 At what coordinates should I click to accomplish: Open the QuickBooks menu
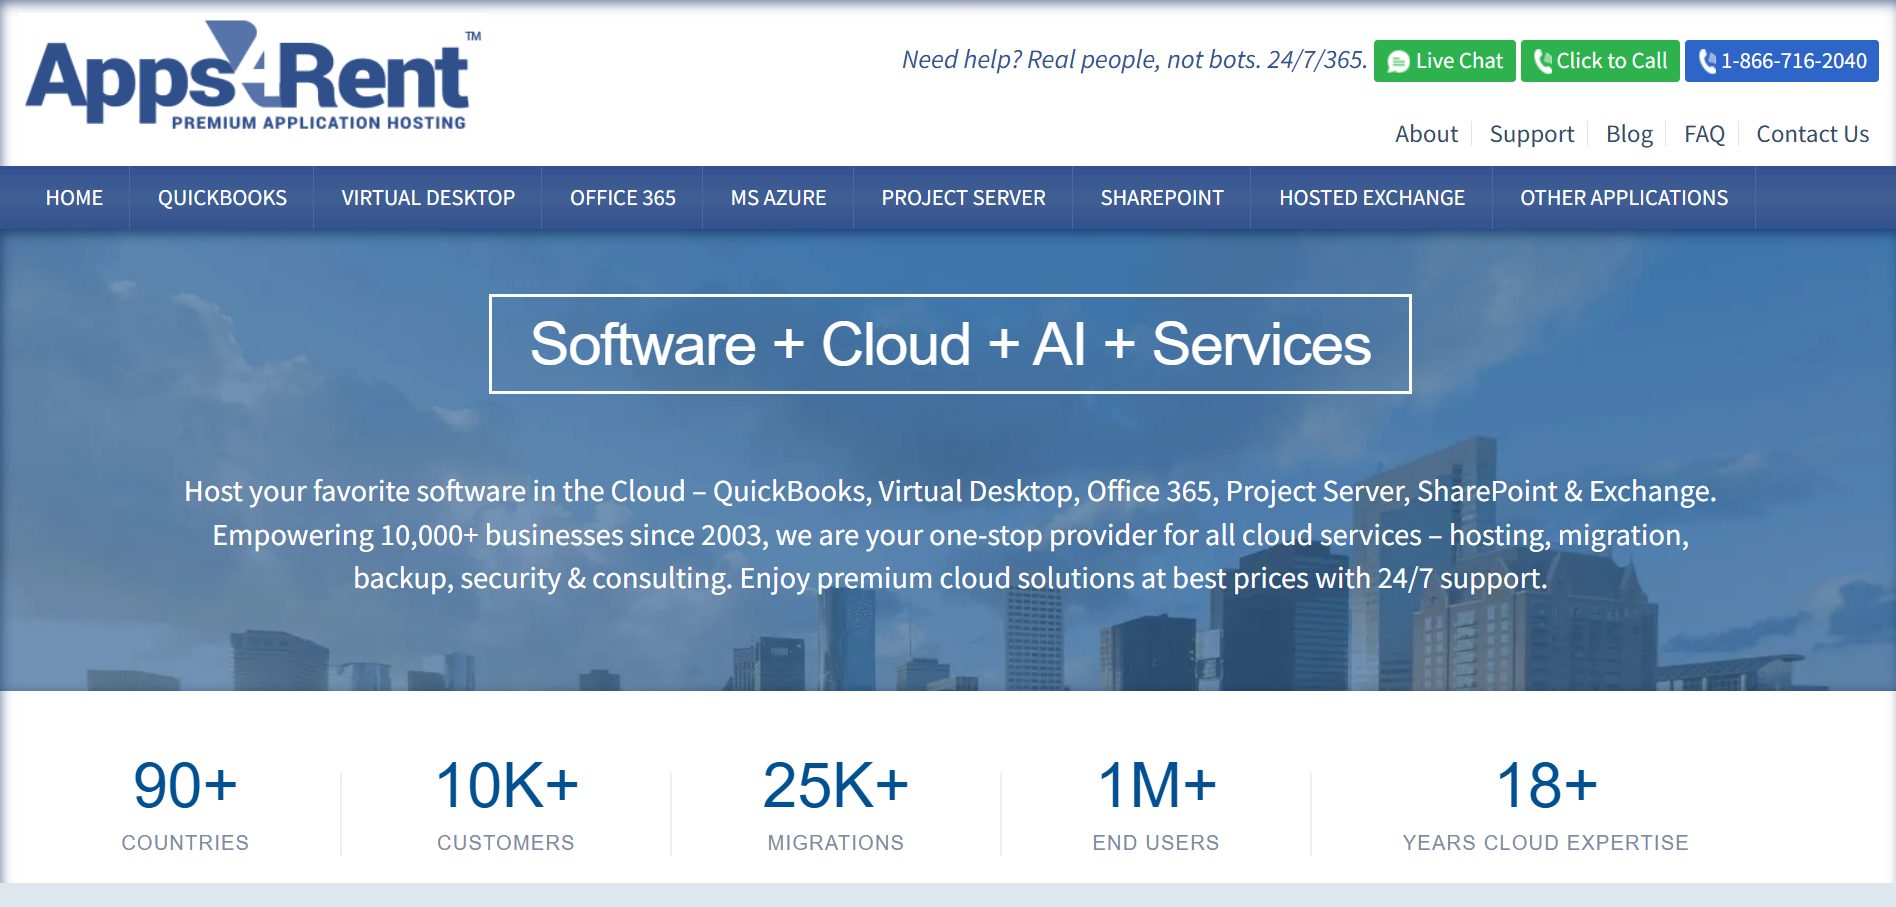[222, 198]
